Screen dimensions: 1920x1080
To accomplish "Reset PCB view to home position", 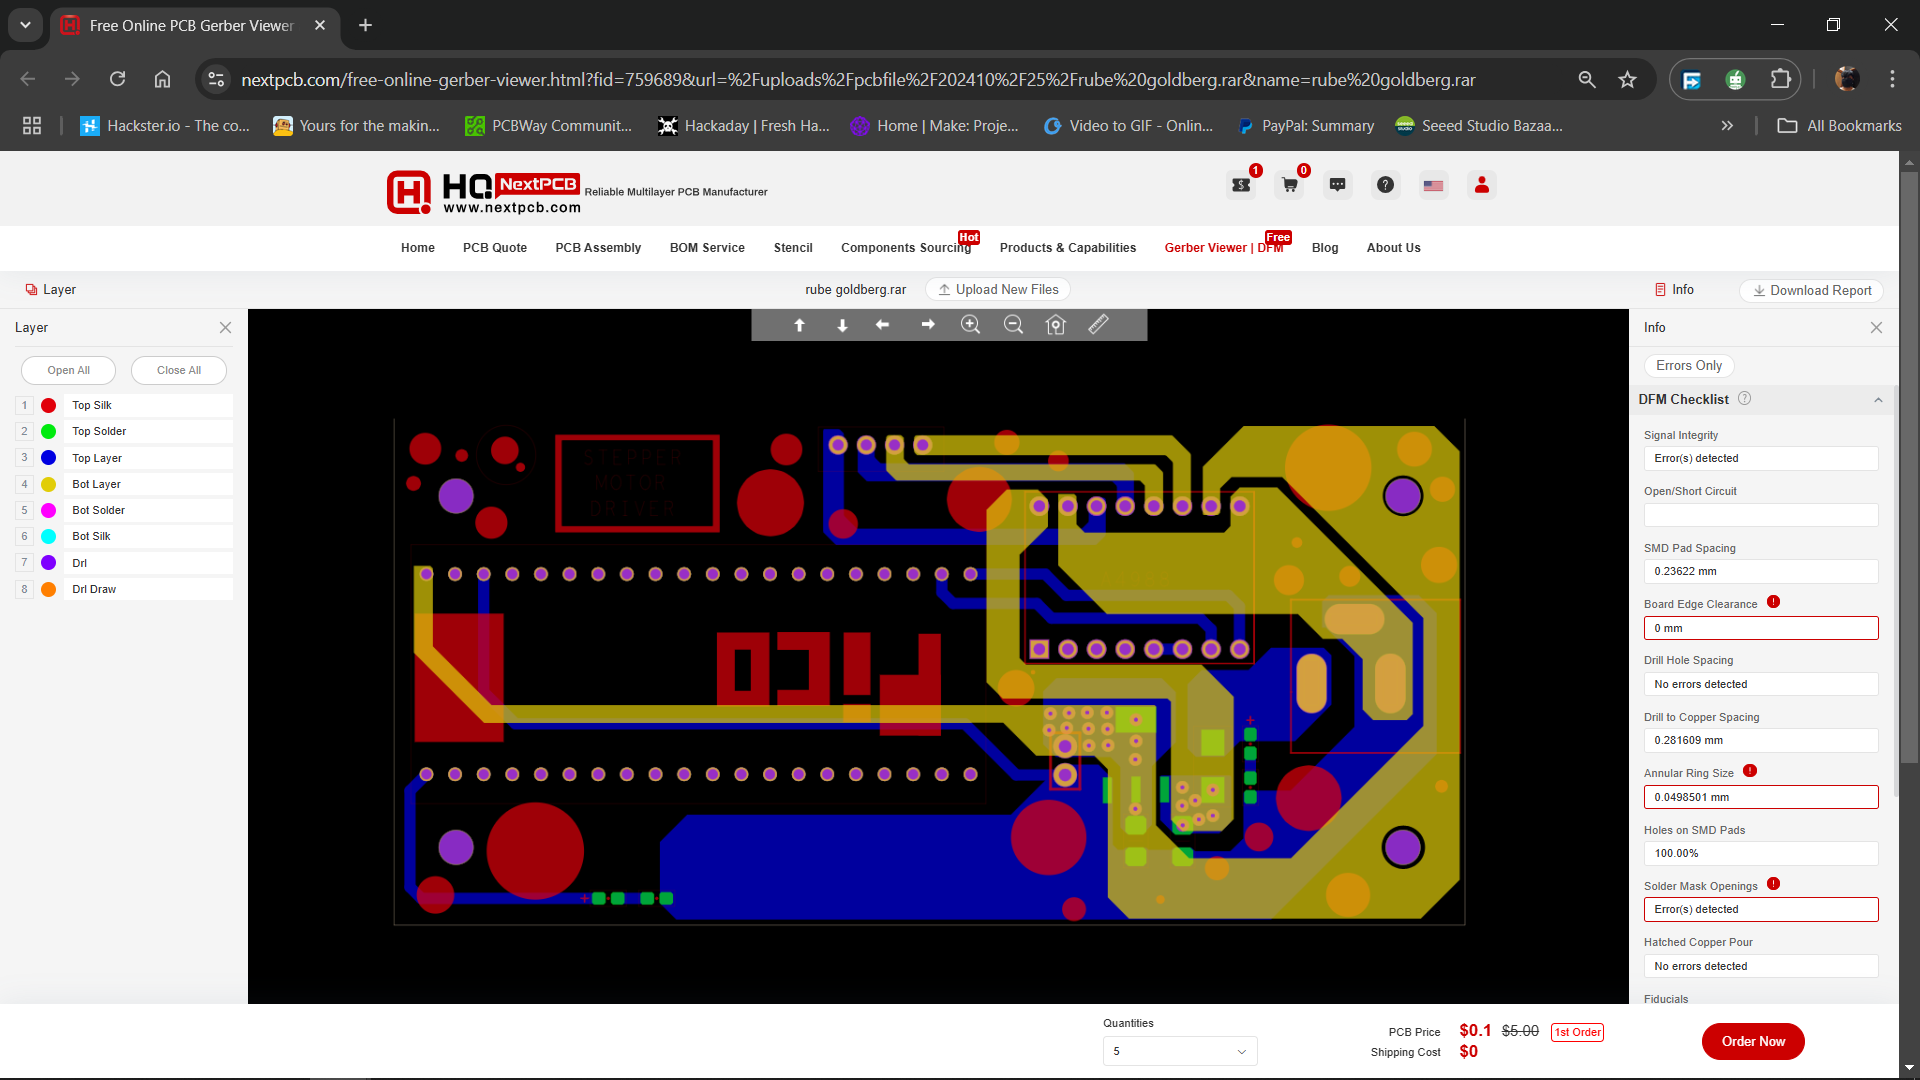I will tap(1056, 325).
